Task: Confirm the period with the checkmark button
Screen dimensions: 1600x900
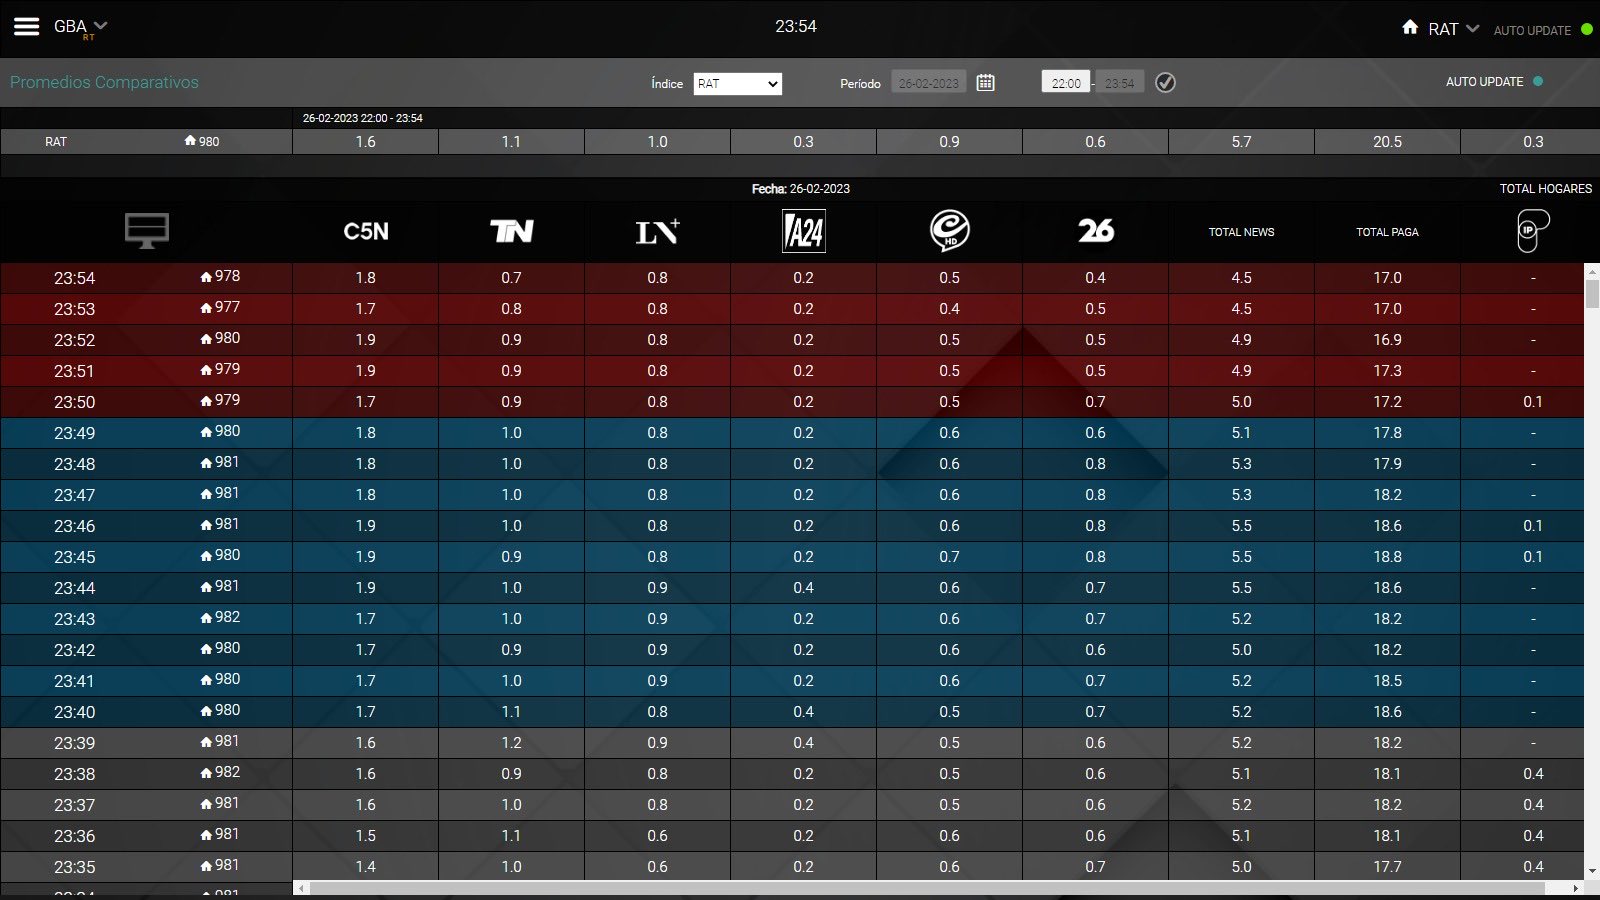Action: (x=1165, y=83)
